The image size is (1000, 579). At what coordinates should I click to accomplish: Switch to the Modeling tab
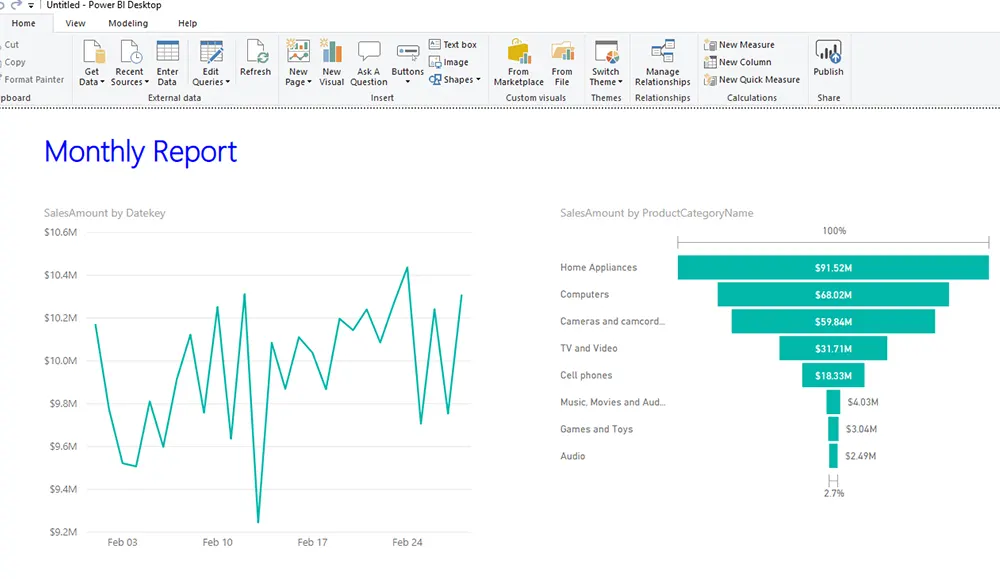pos(128,23)
